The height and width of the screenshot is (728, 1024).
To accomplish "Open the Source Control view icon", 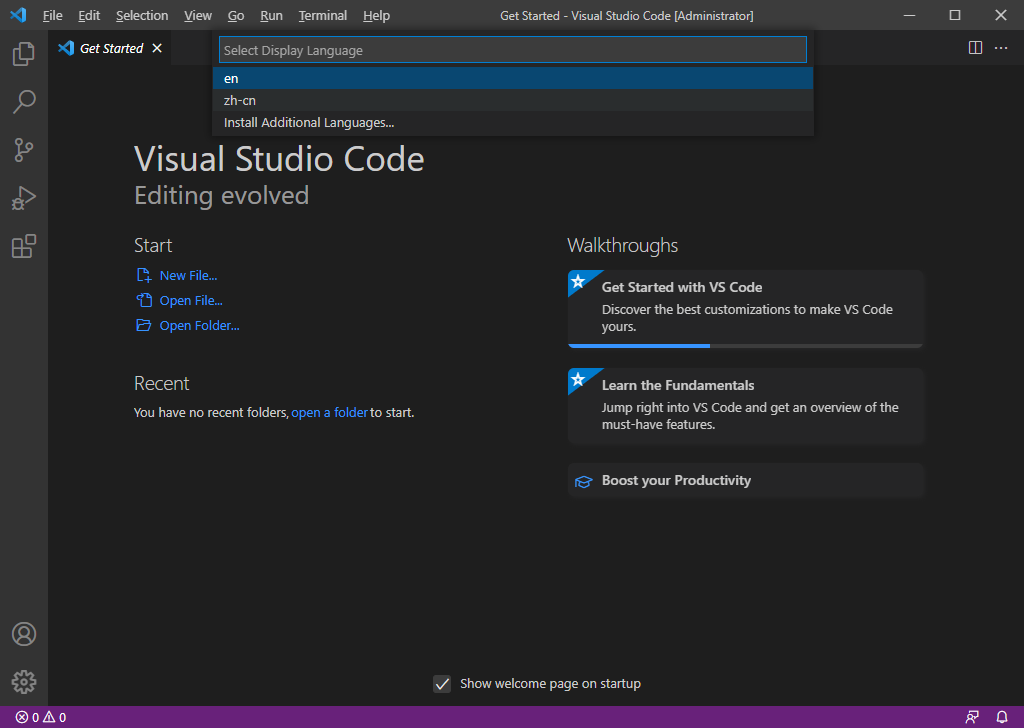I will [24, 150].
